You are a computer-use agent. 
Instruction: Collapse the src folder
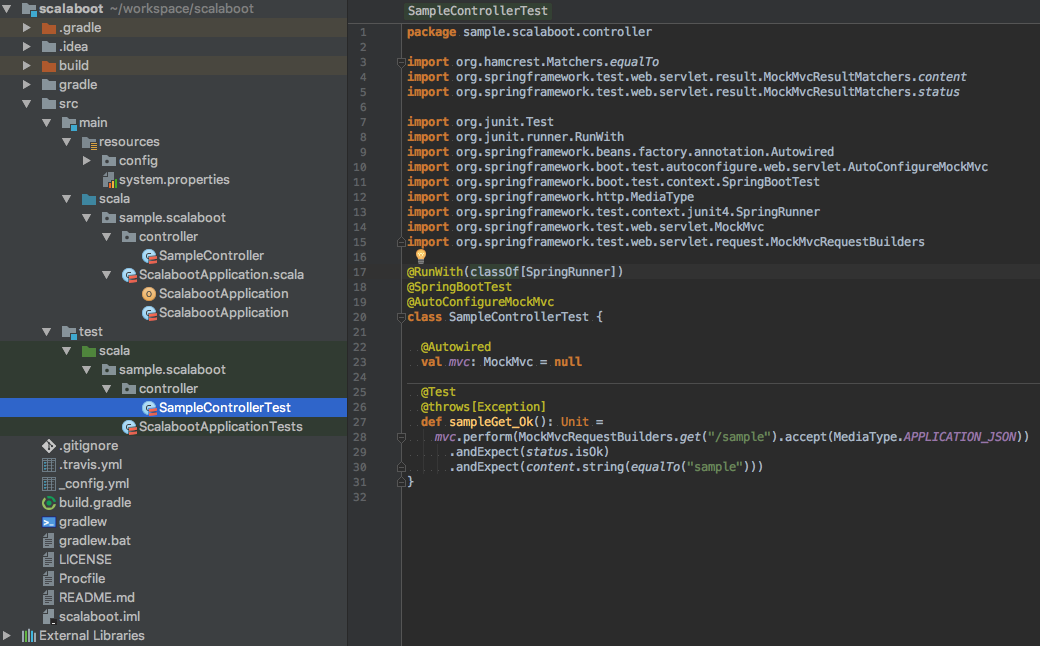[x=27, y=103]
